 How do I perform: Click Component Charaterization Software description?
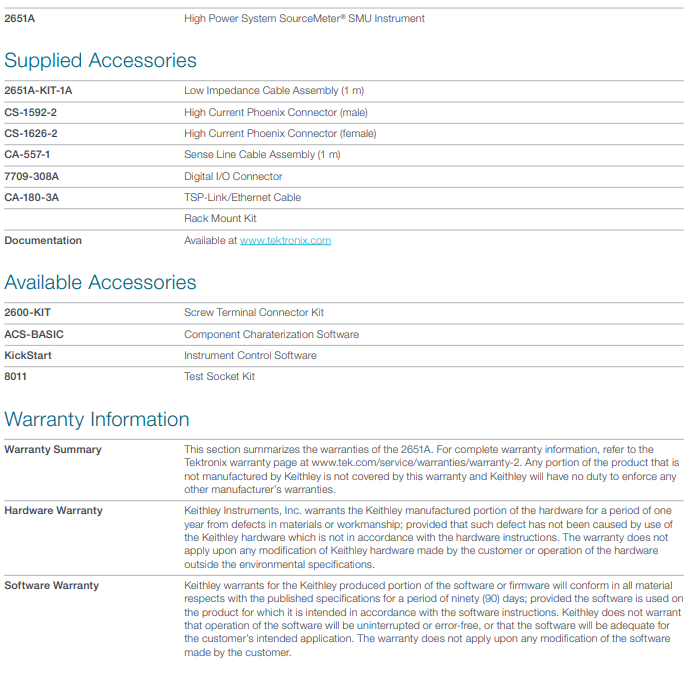(271, 335)
